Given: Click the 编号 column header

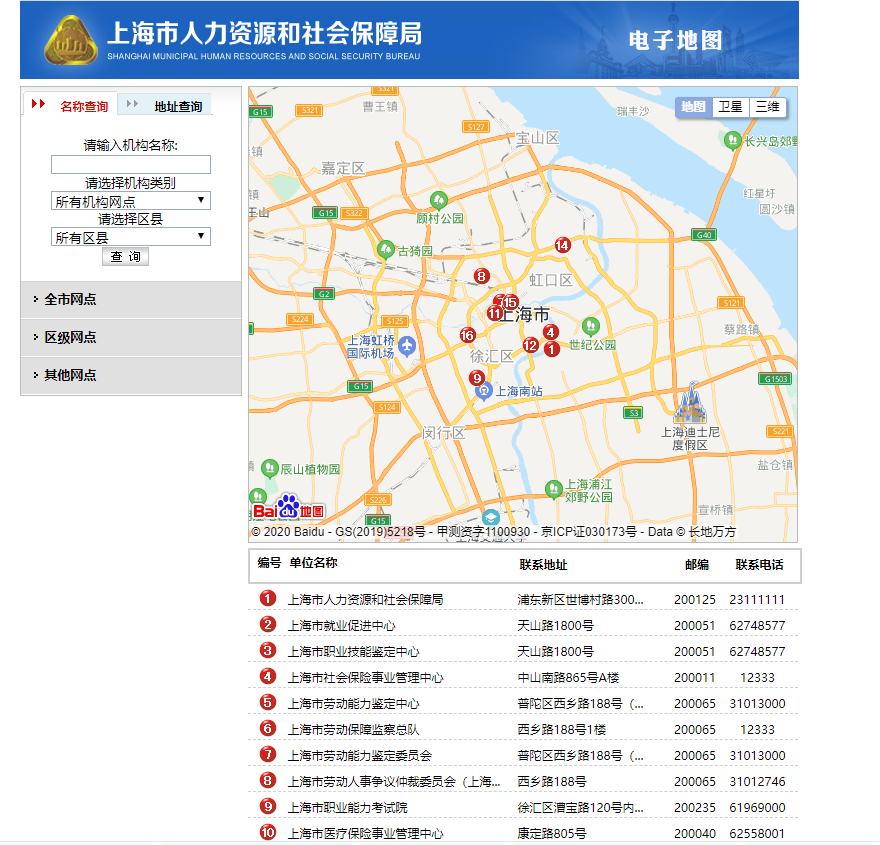Looking at the screenshot, I should [x=269, y=563].
